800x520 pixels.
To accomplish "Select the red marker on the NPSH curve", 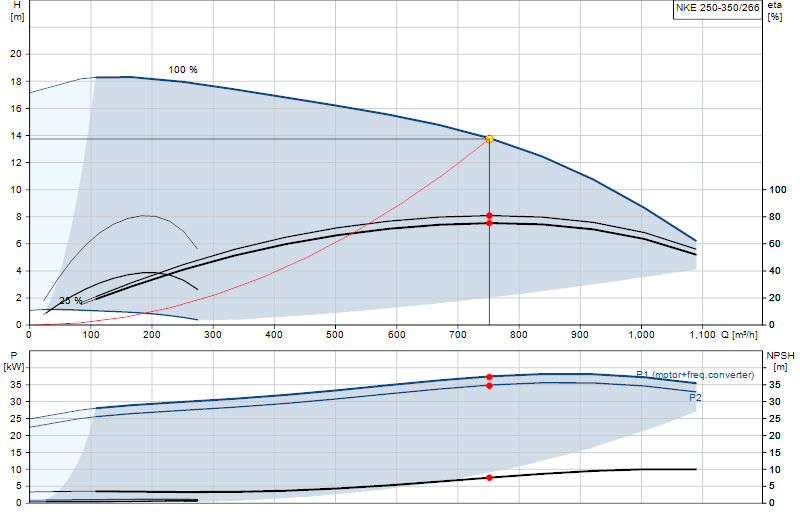I will 489,478.
